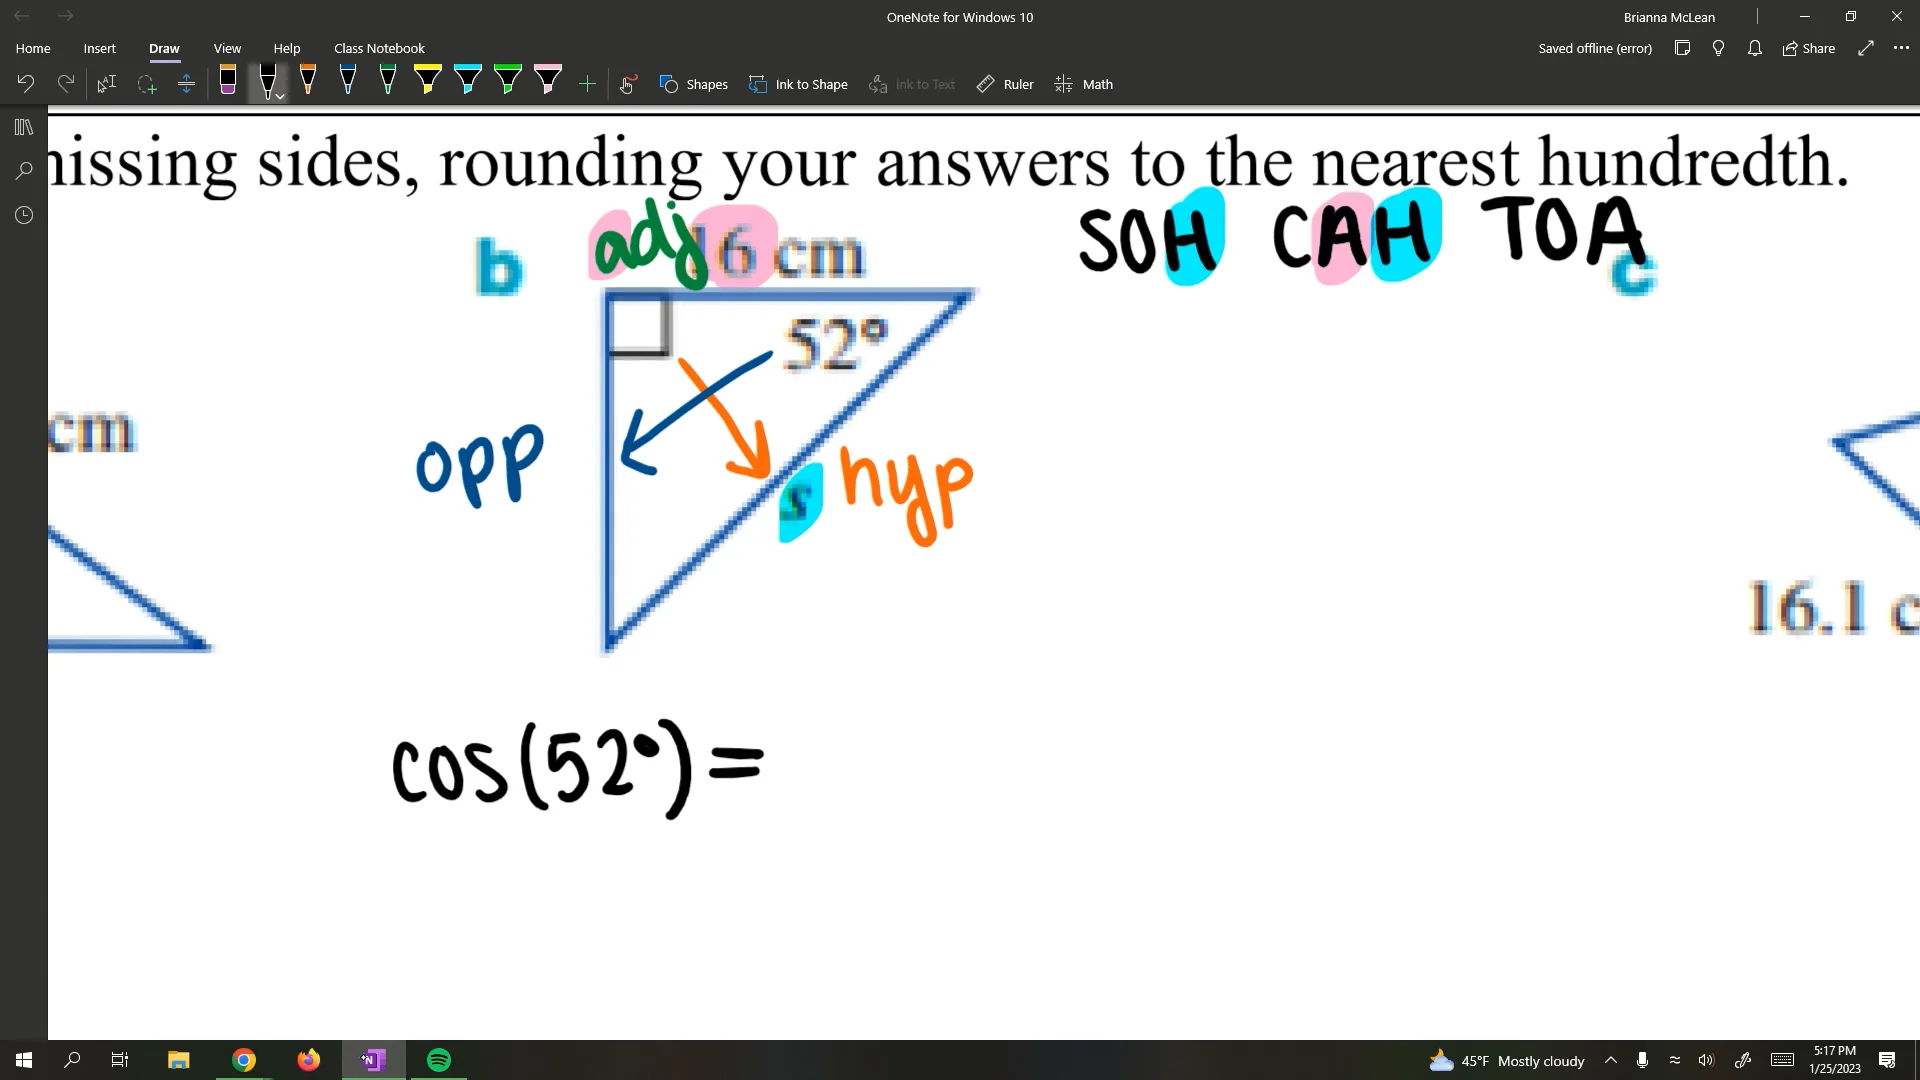The width and height of the screenshot is (1920, 1080).
Task: Select the pink highlighter
Action: click(548, 80)
